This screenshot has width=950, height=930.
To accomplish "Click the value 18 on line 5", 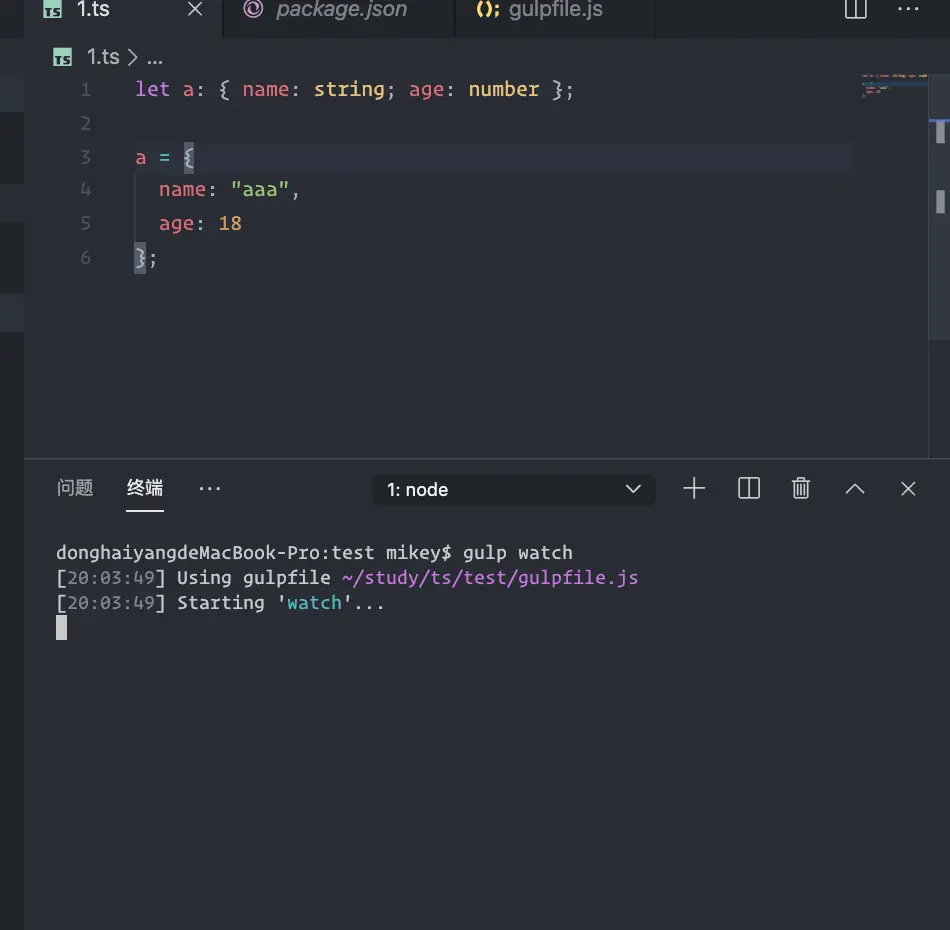I will (230, 224).
